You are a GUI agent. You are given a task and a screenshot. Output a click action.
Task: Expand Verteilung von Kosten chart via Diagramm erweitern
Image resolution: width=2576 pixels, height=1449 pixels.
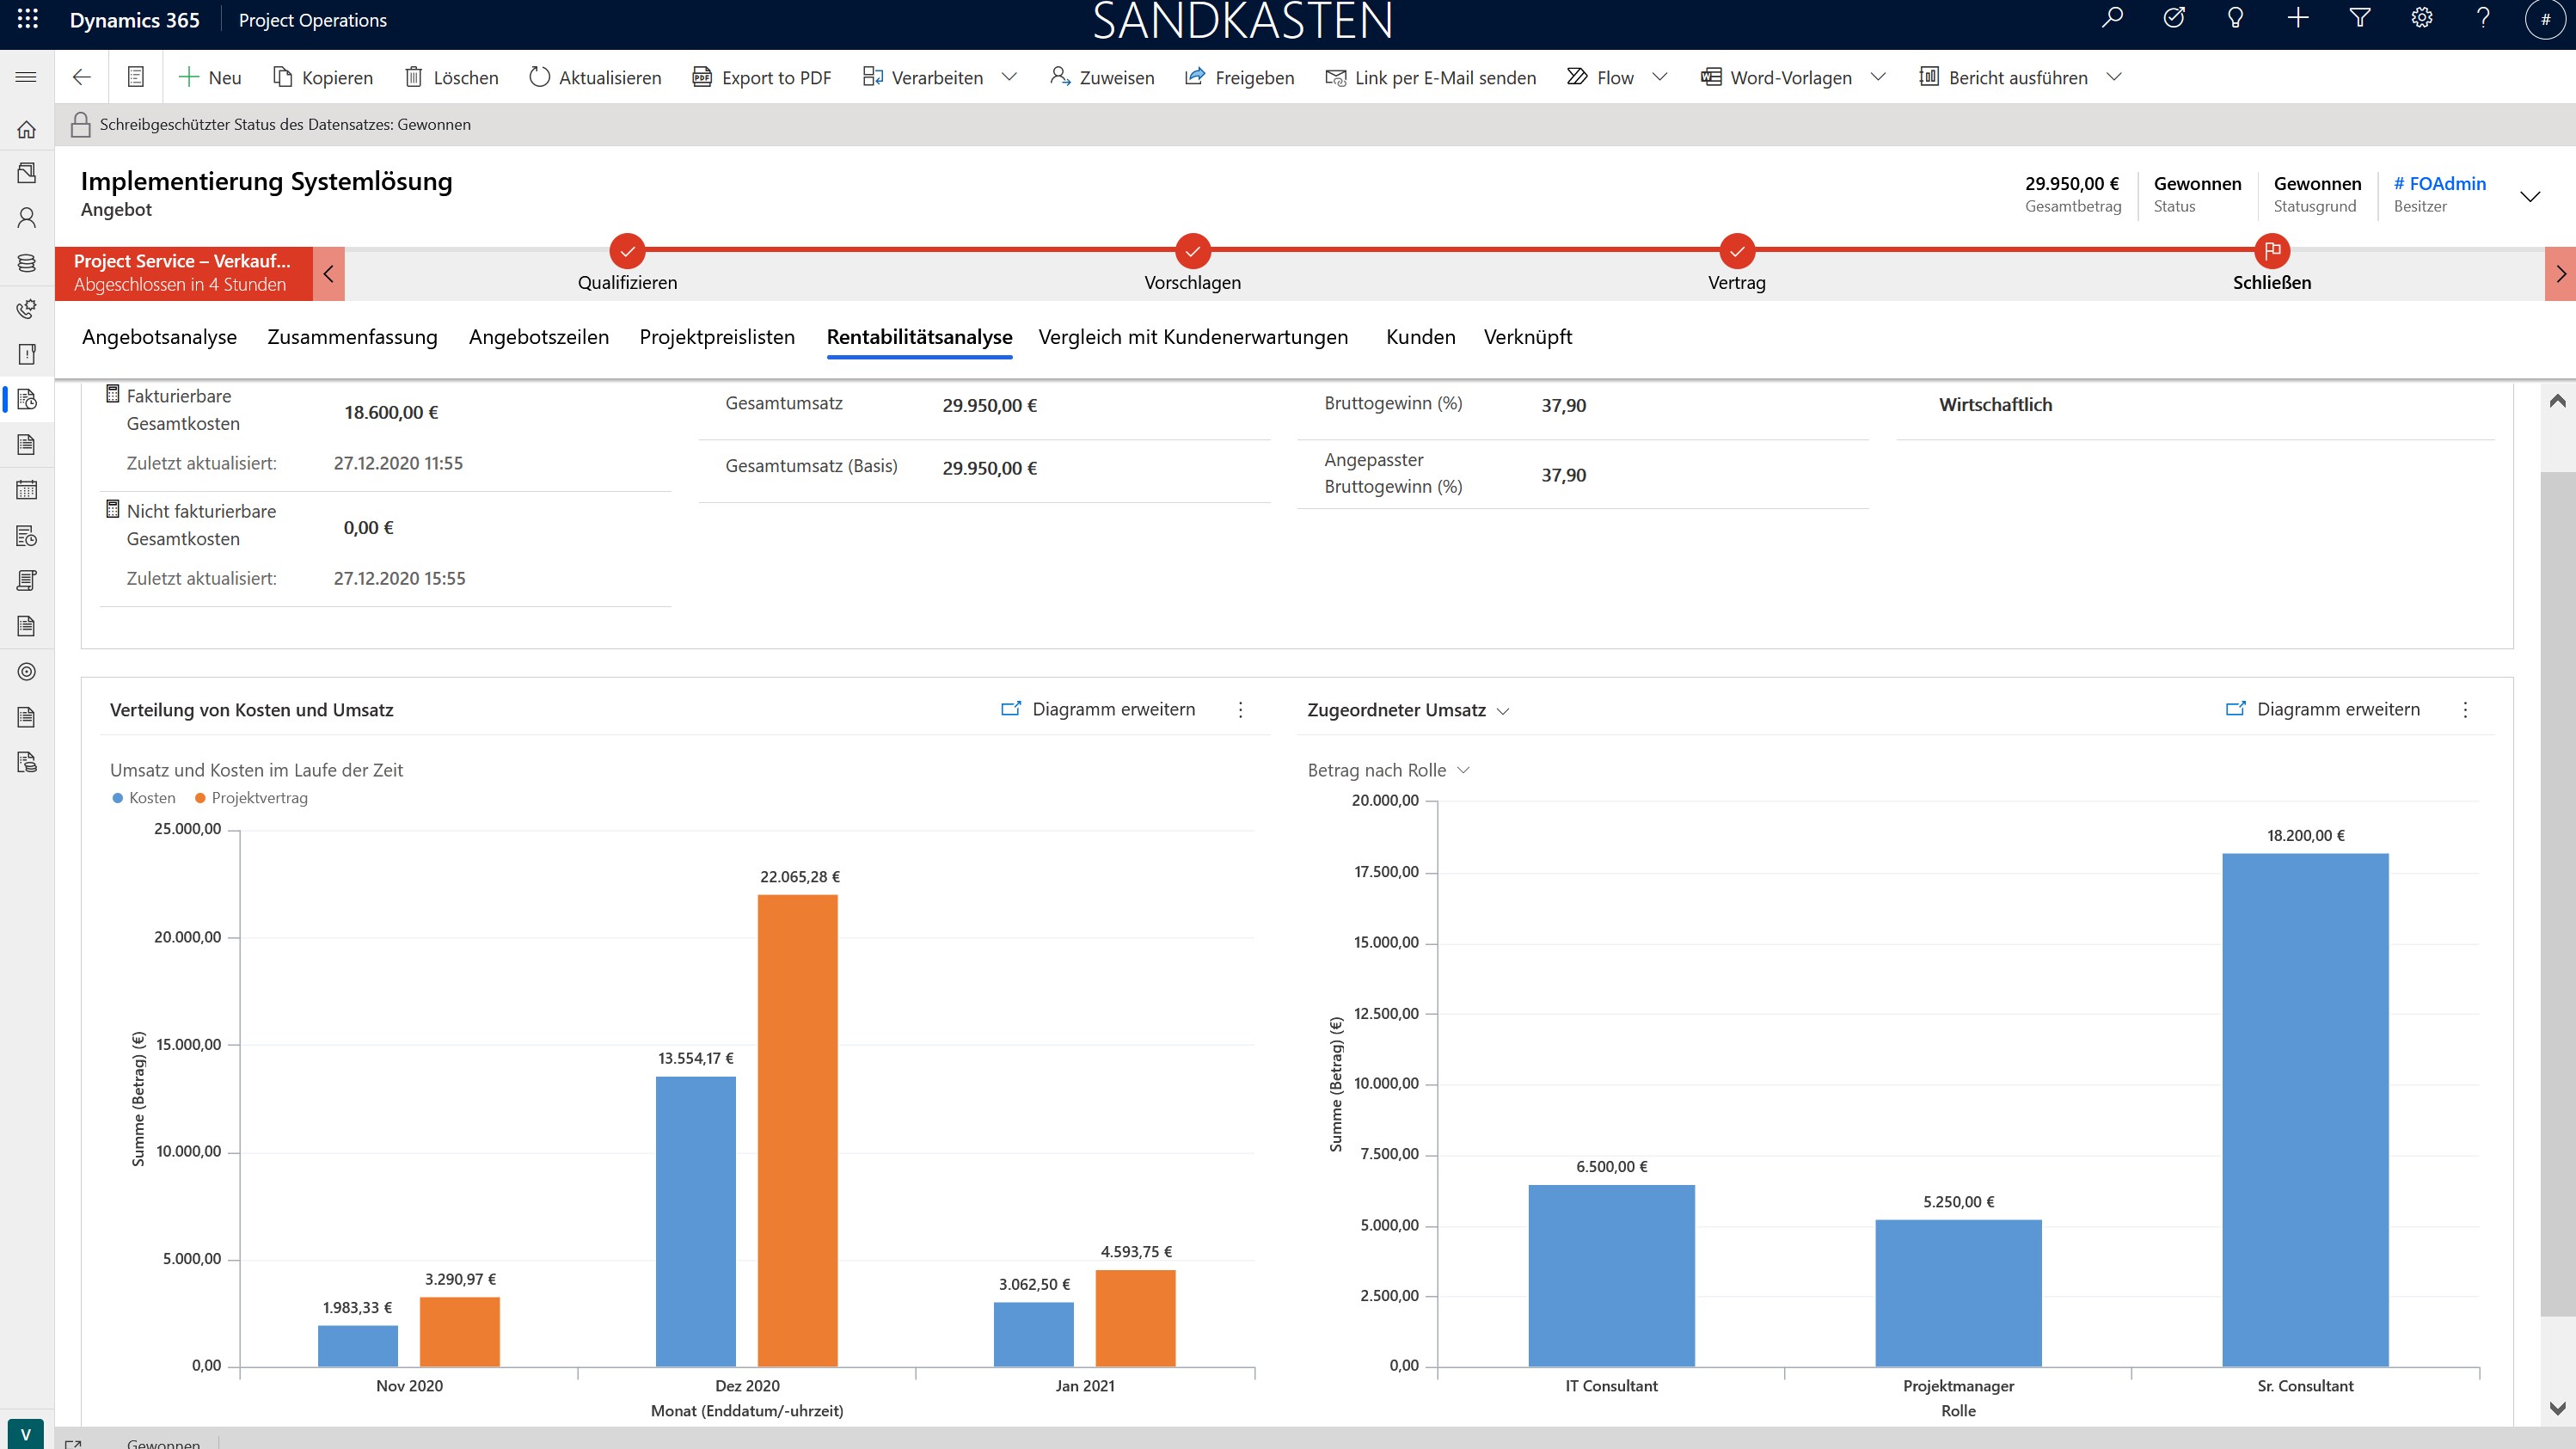(1098, 709)
